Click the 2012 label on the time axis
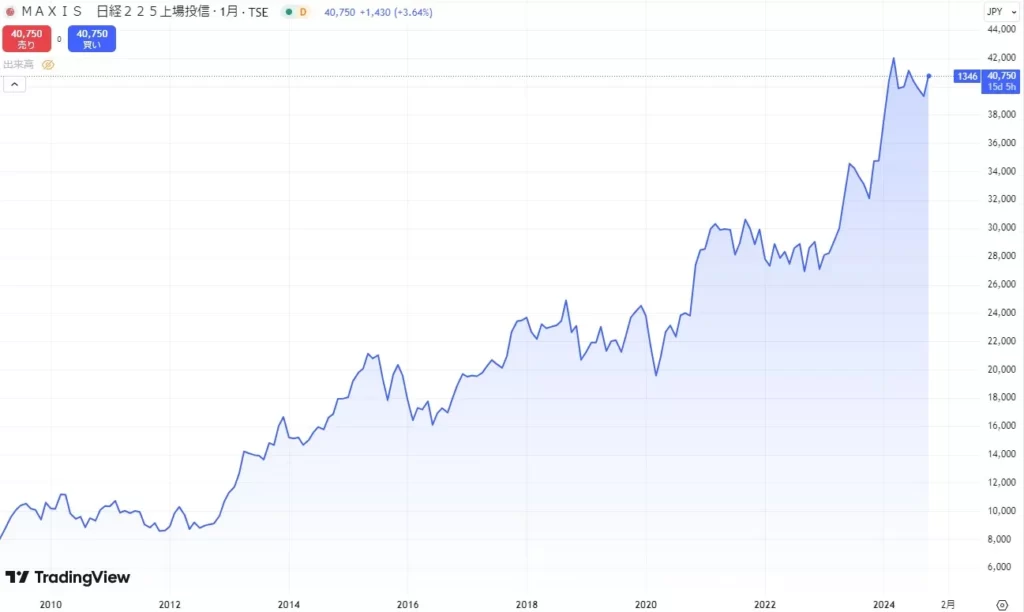 click(170, 605)
